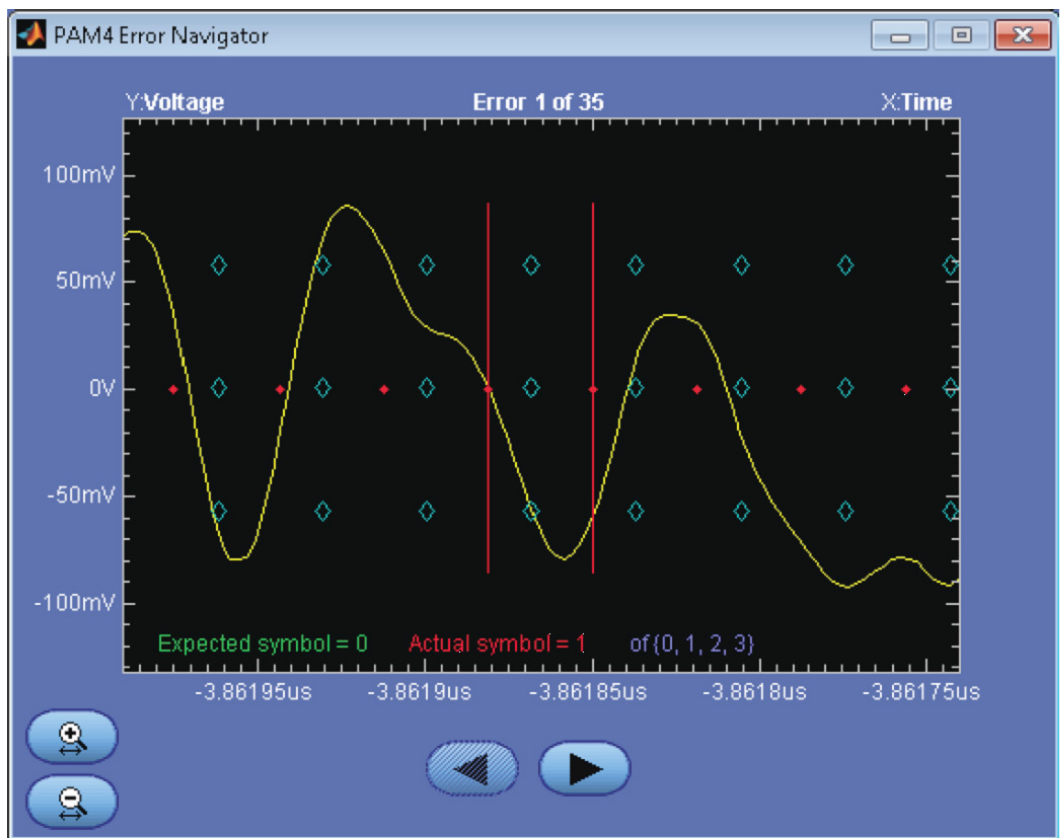The image size is (1062, 838).
Task: Select the horizontal zoom-out magnifier icon
Action: pyautogui.click(x=73, y=800)
